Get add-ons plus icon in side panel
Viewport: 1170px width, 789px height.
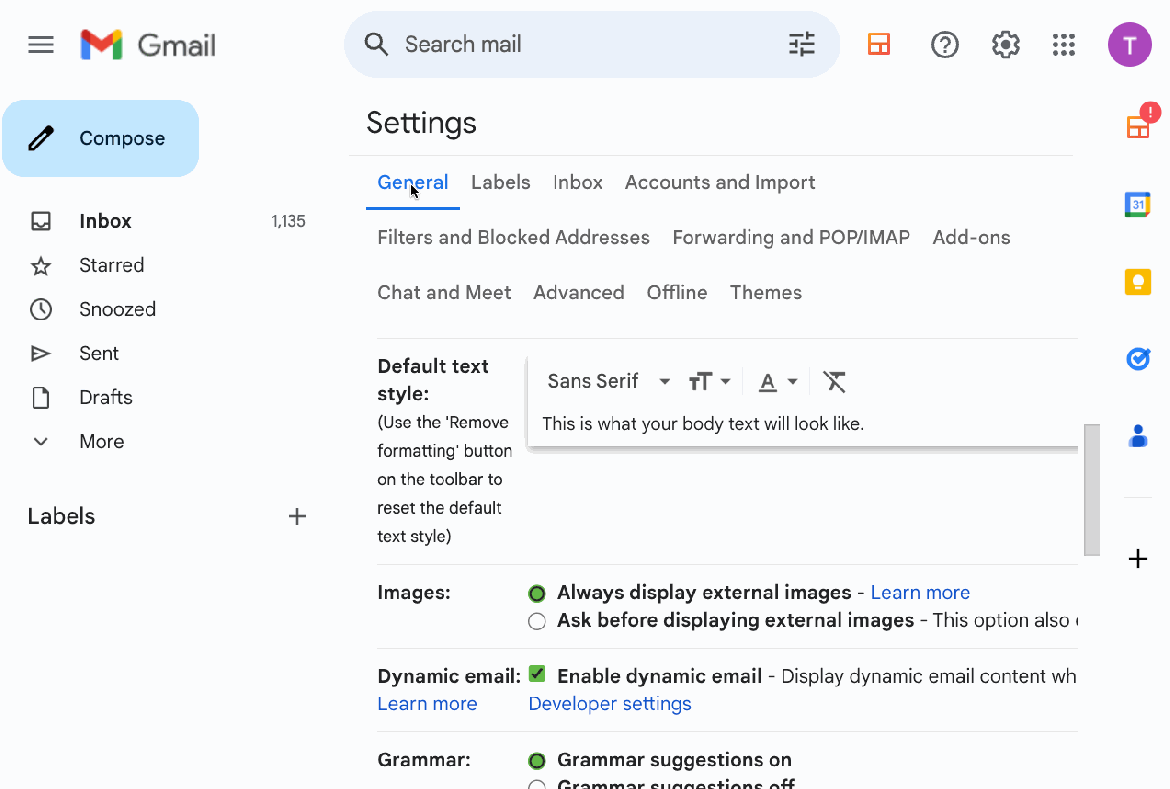(x=1138, y=558)
